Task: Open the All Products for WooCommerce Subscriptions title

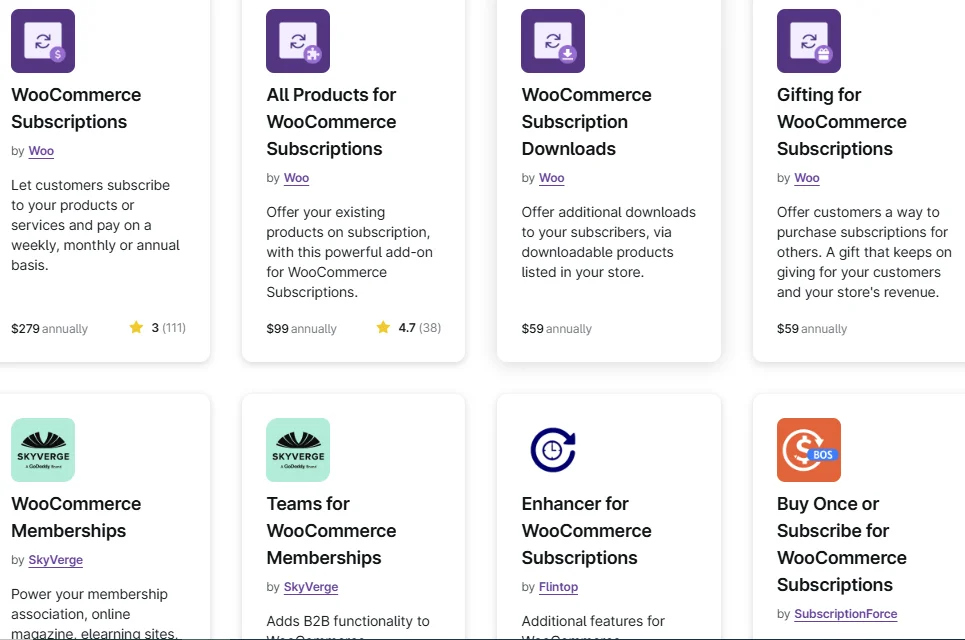Action: pos(331,122)
